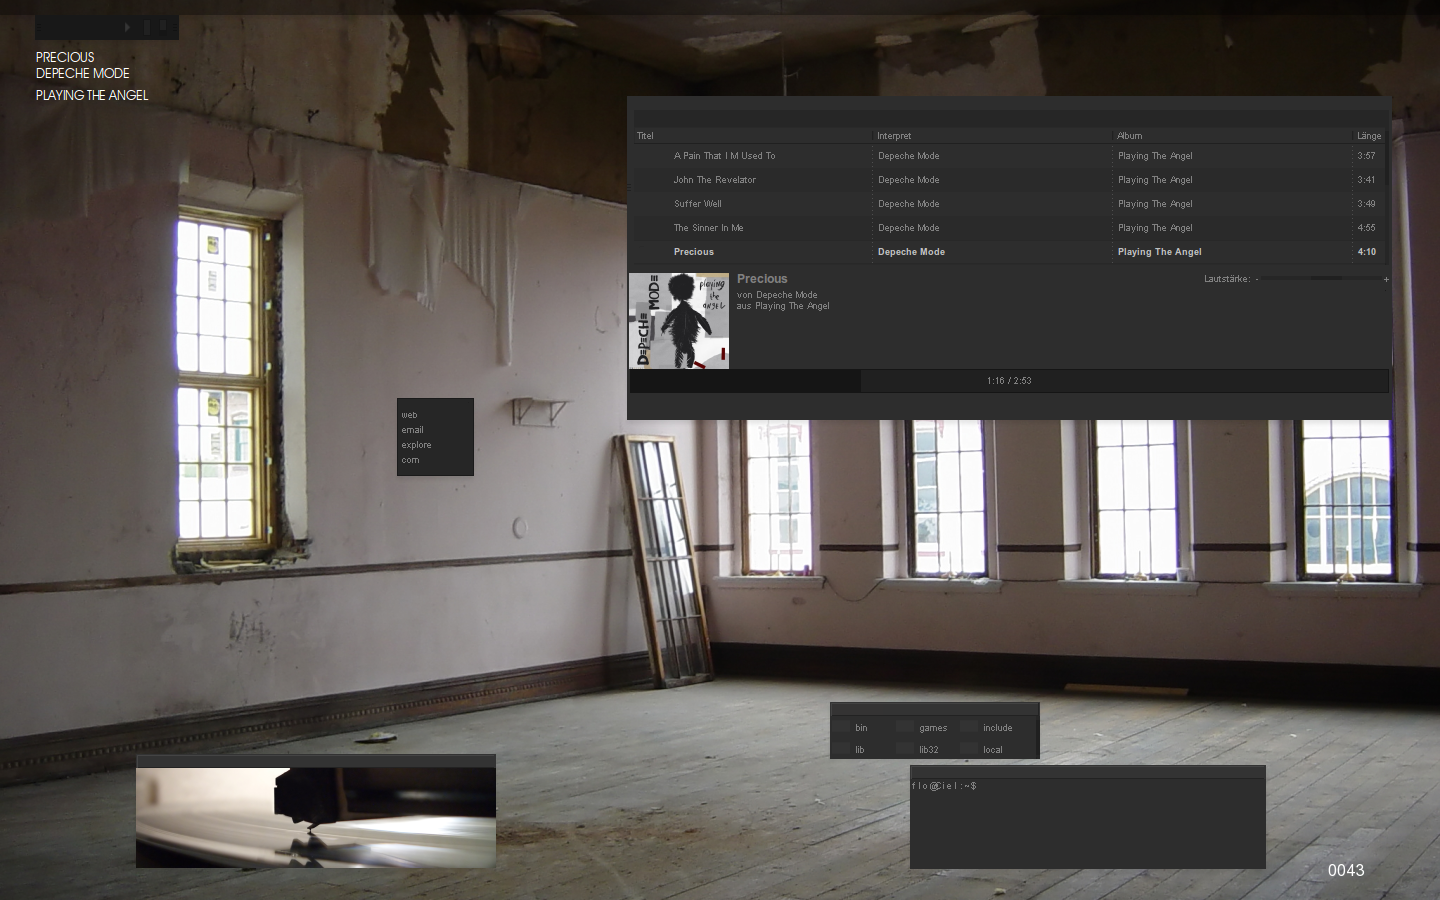Click the terminal window title bar

tap(1088, 772)
